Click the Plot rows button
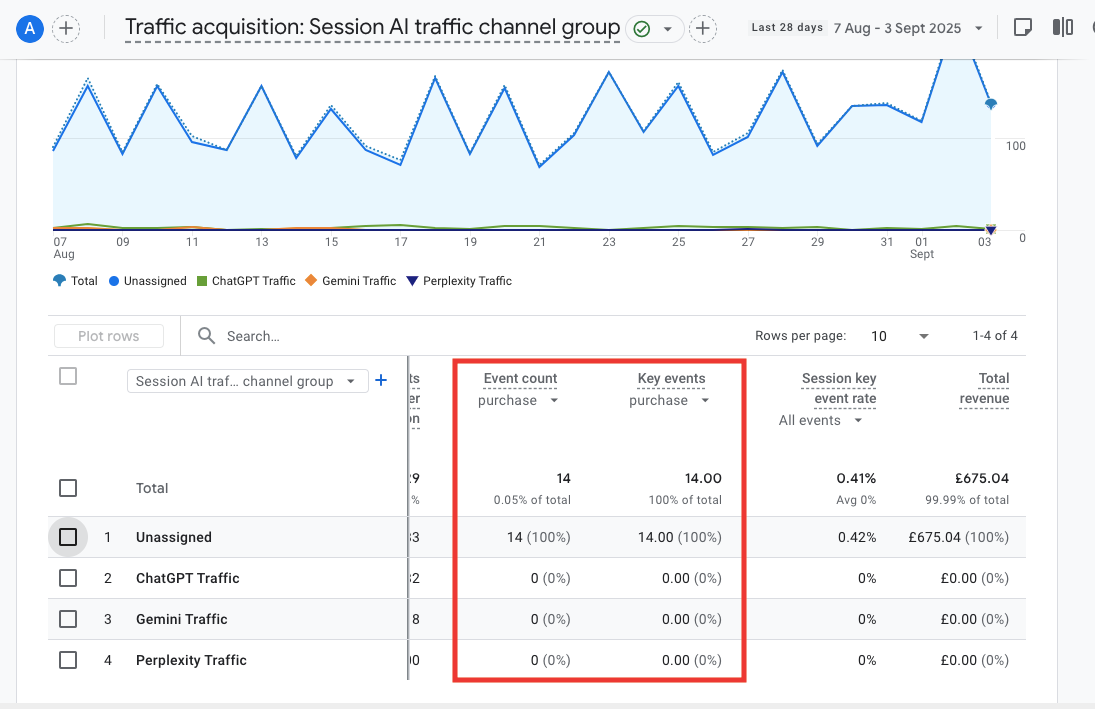Image resolution: width=1095 pixels, height=709 pixels. point(108,336)
